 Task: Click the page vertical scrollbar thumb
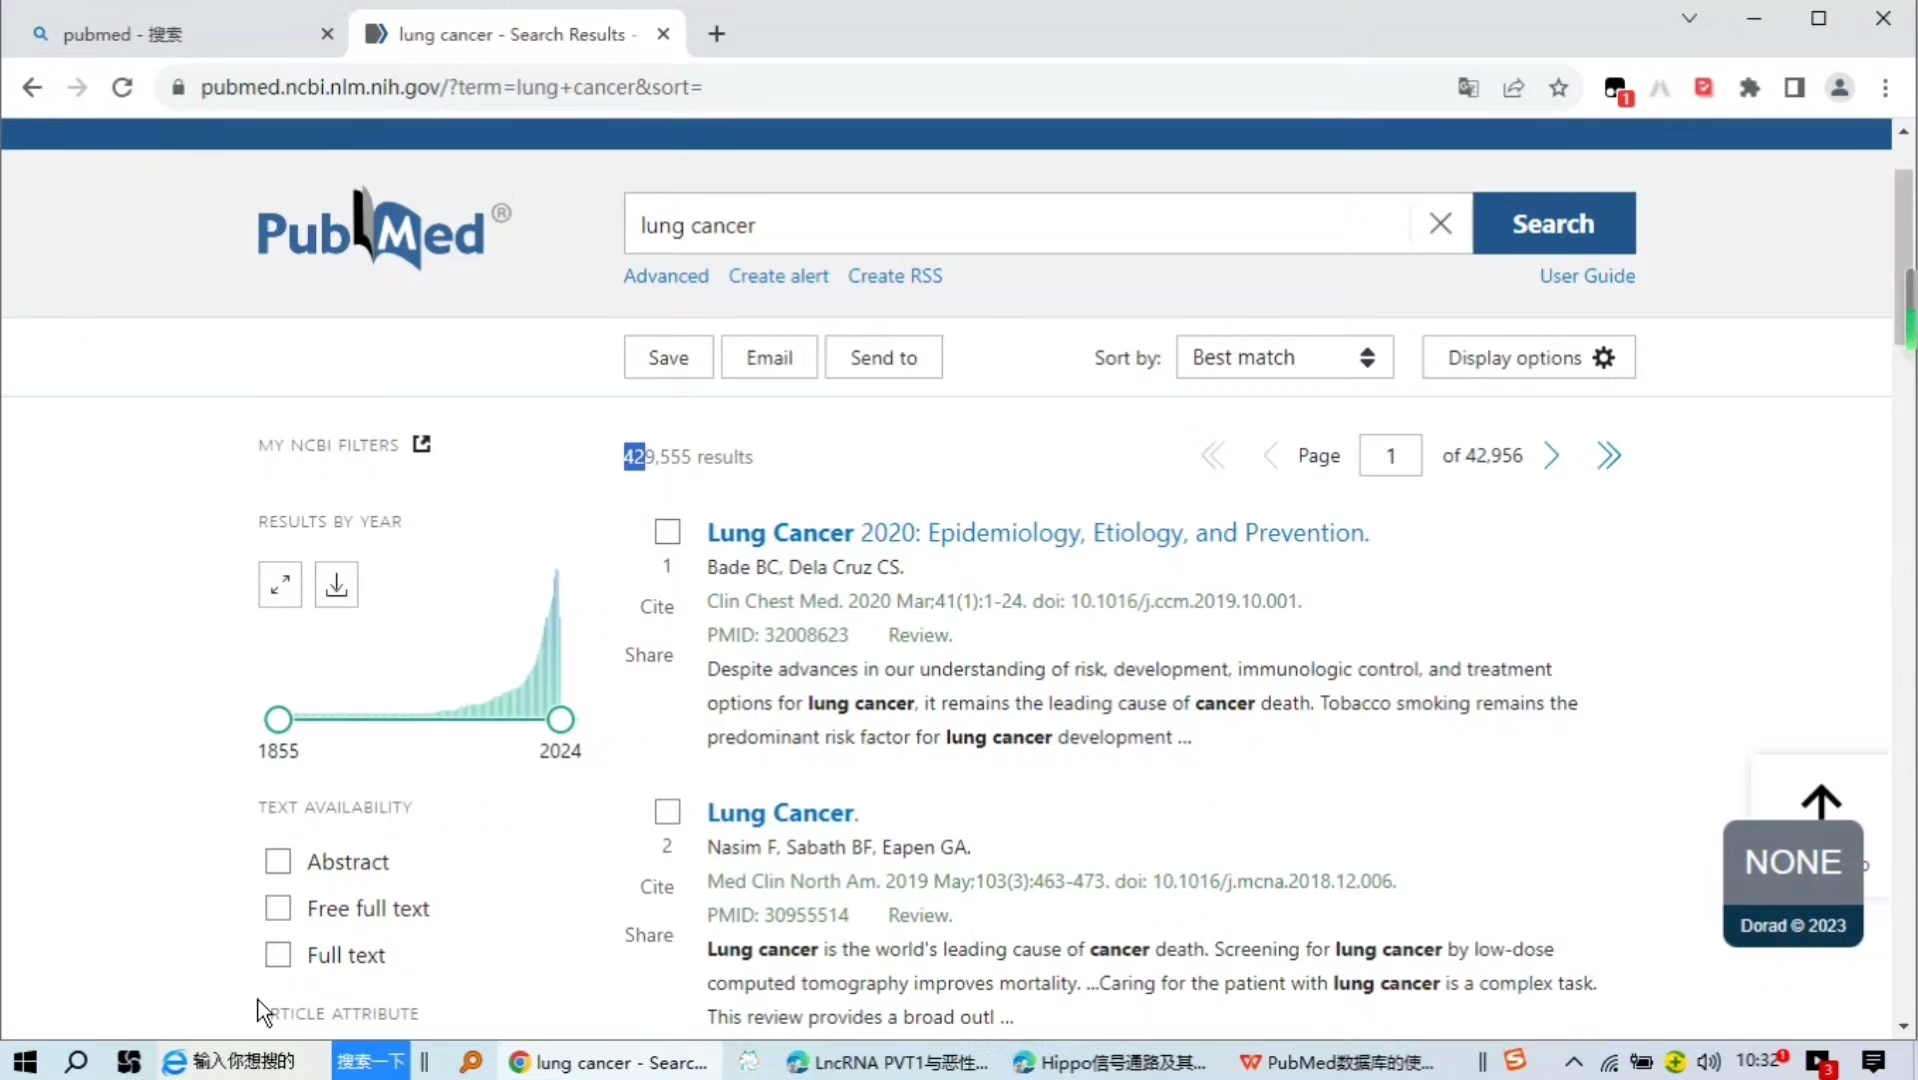1903,258
